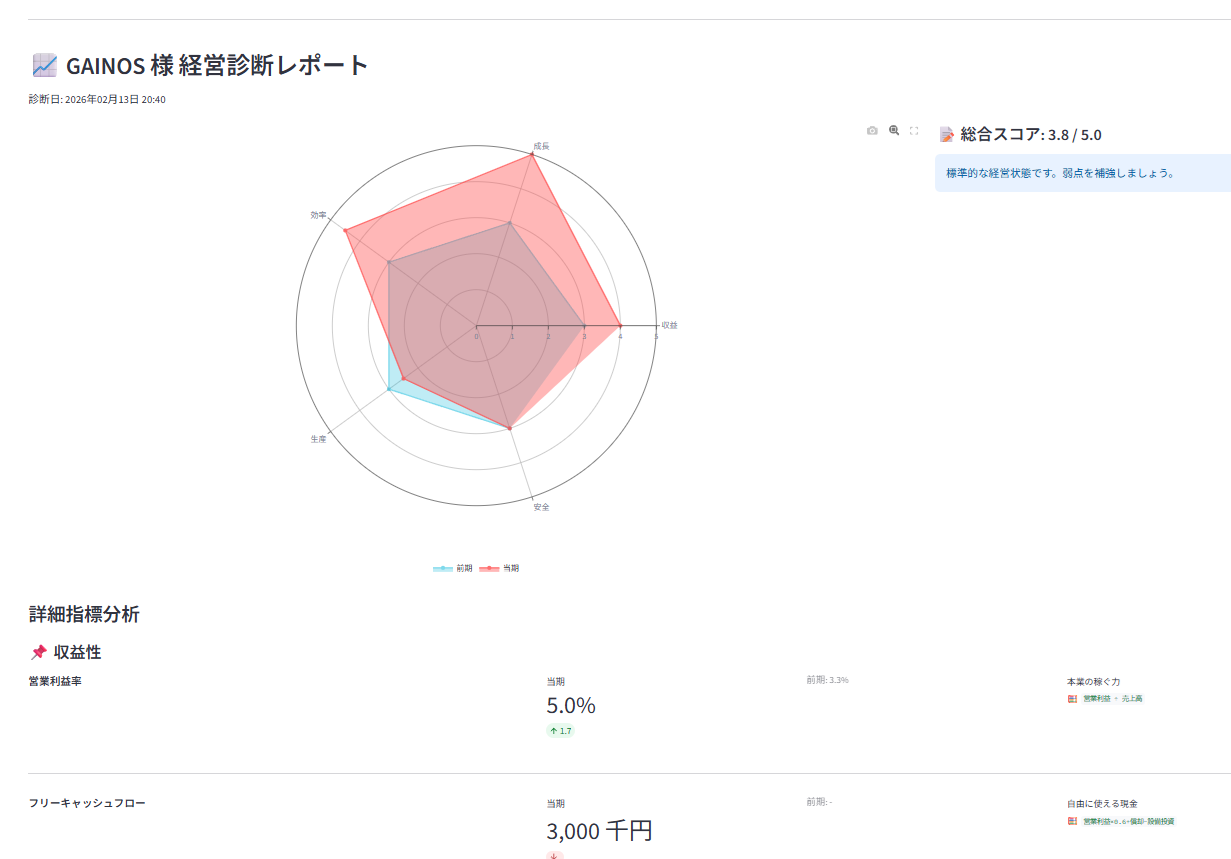Click the reset axes icon in the chart toolbar
Screen dimensions: 1231x859
(913, 130)
